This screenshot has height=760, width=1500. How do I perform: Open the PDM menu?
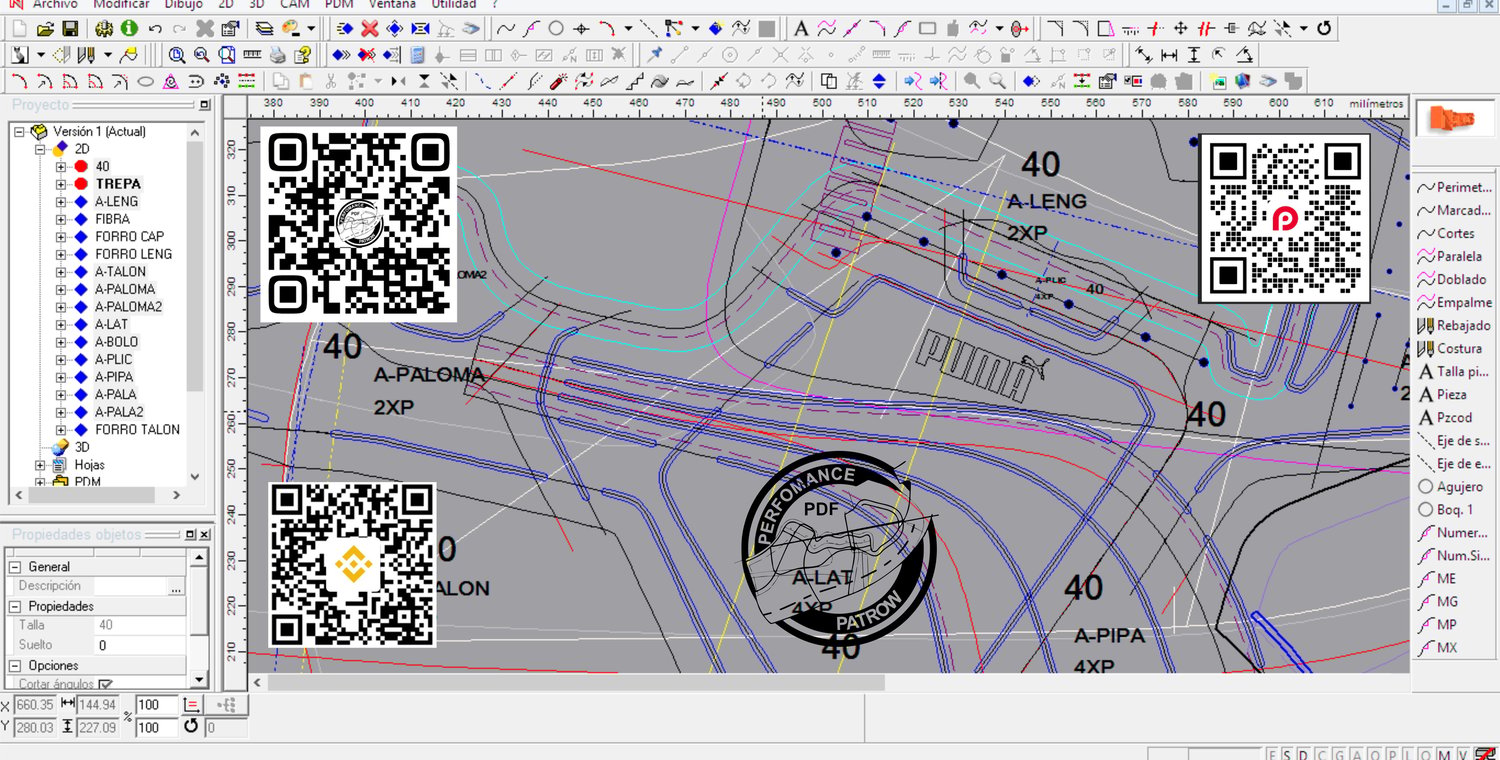click(339, 4)
